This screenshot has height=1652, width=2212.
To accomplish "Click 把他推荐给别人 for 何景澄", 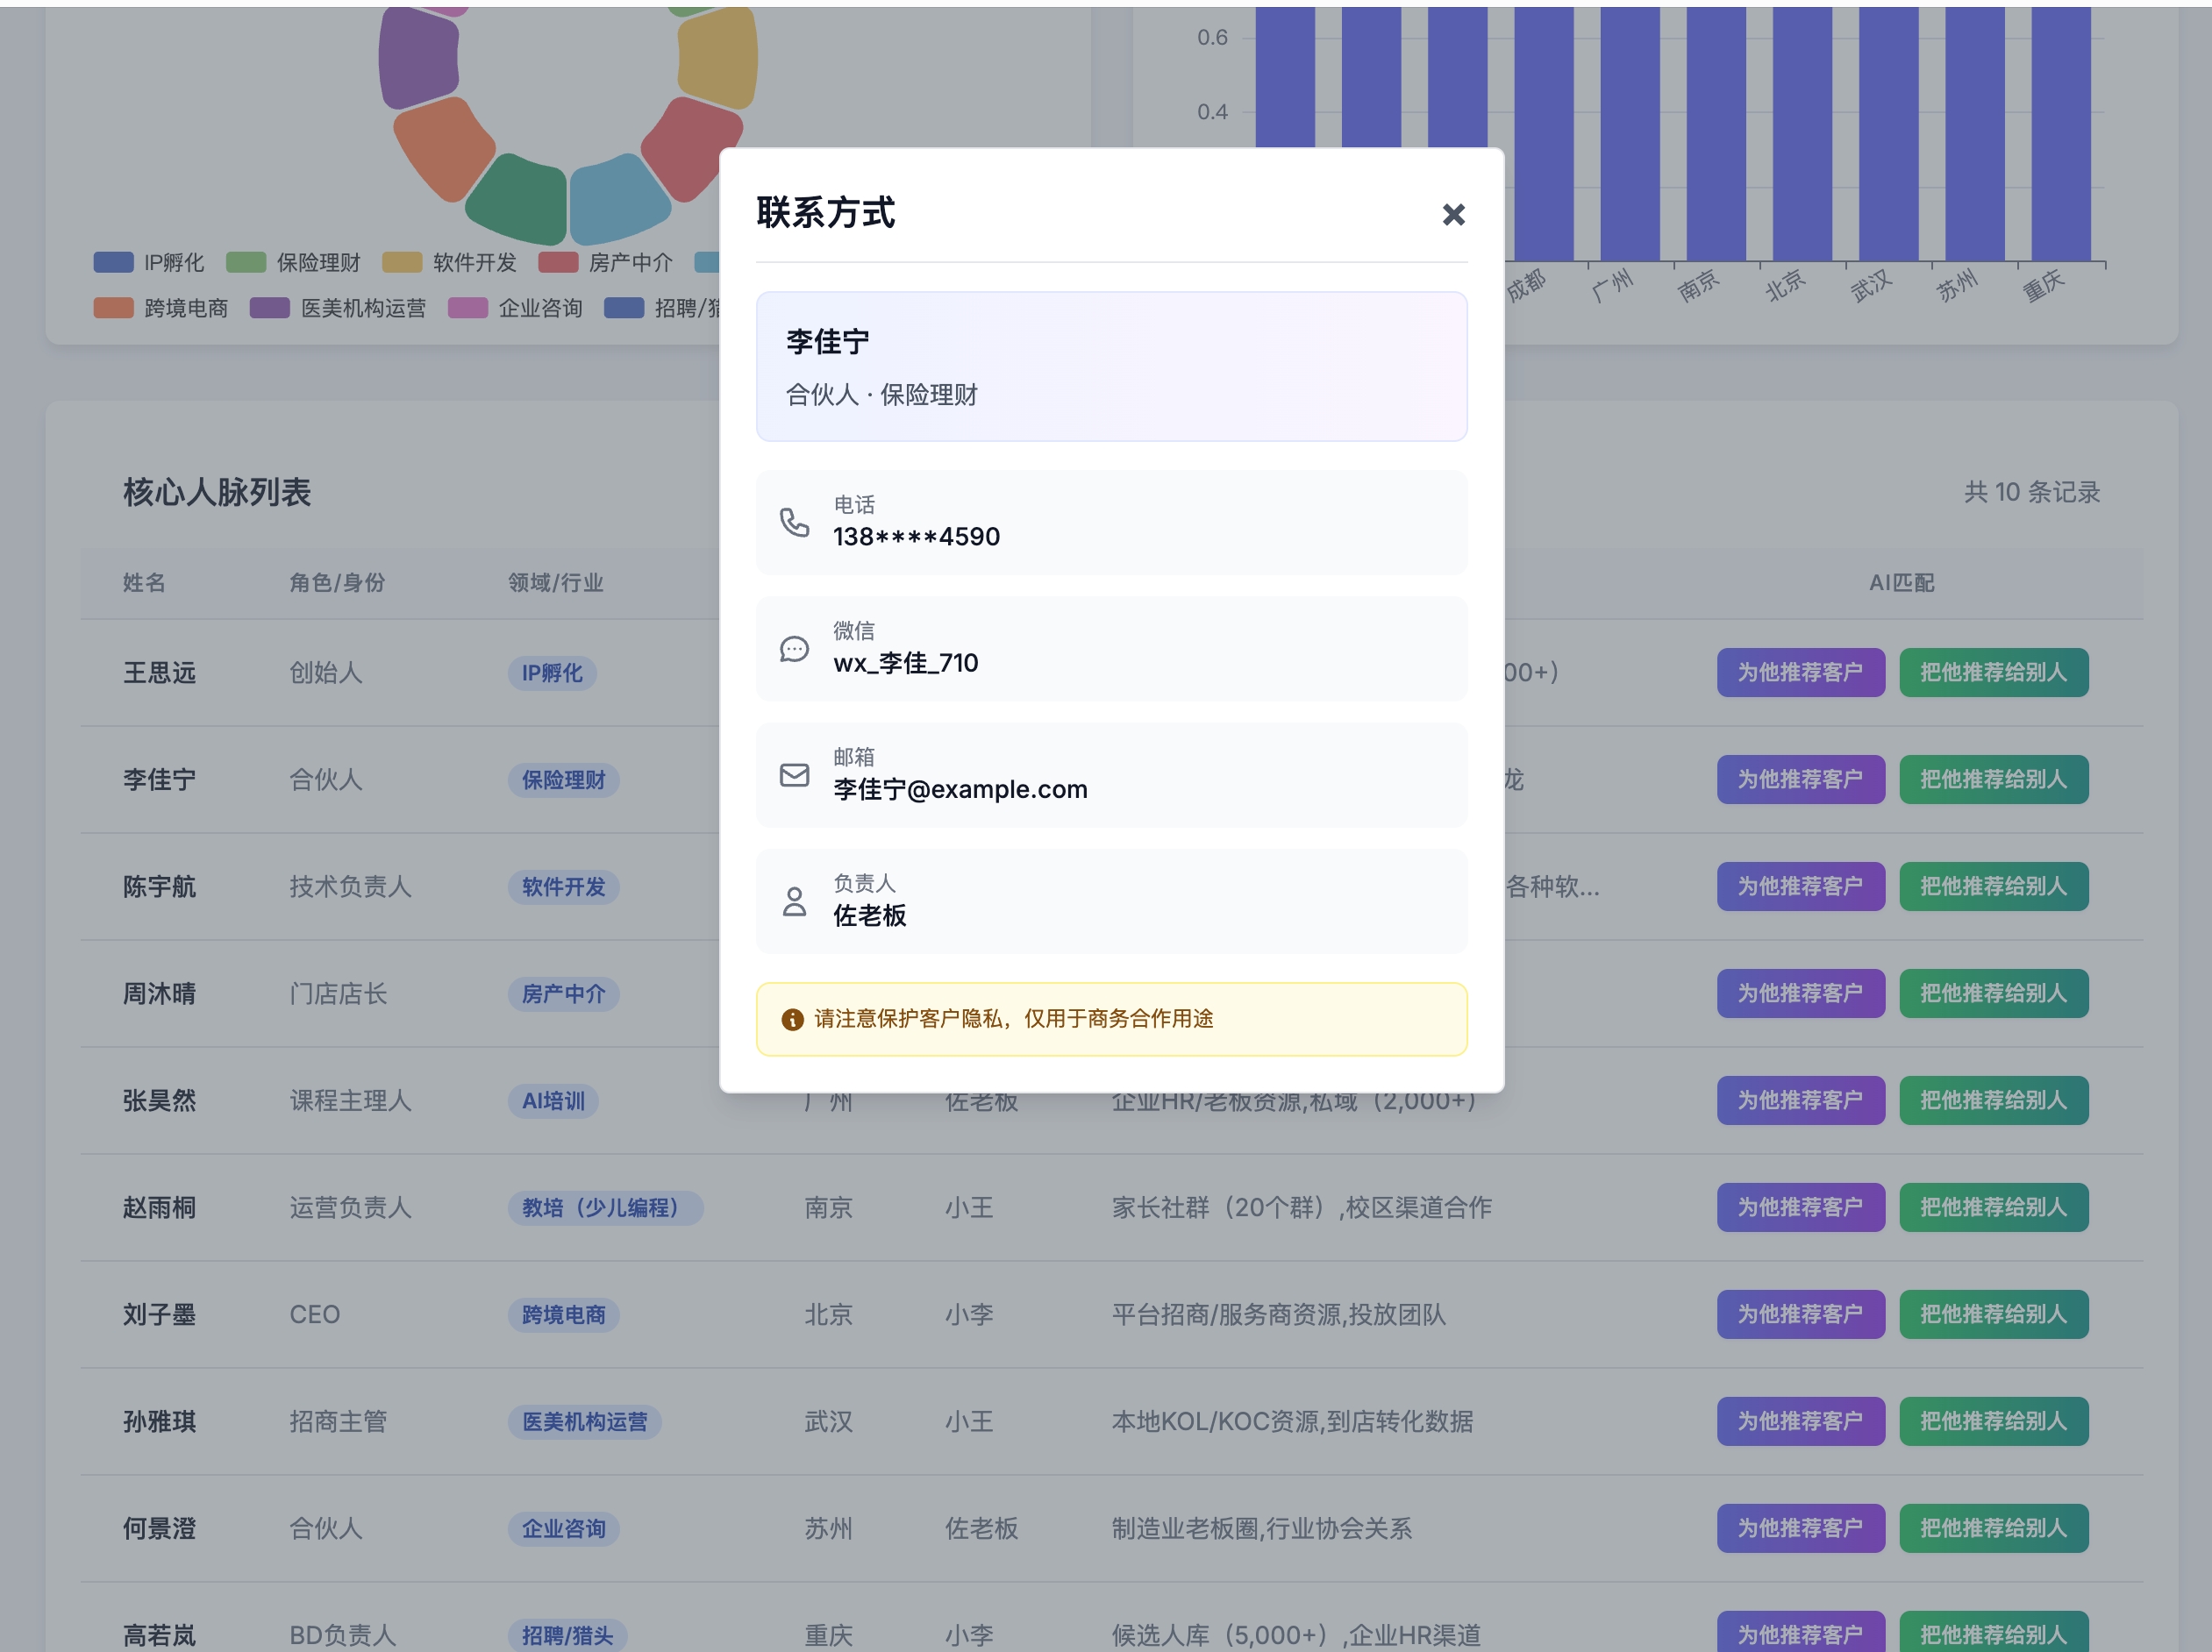I will (1993, 1528).
